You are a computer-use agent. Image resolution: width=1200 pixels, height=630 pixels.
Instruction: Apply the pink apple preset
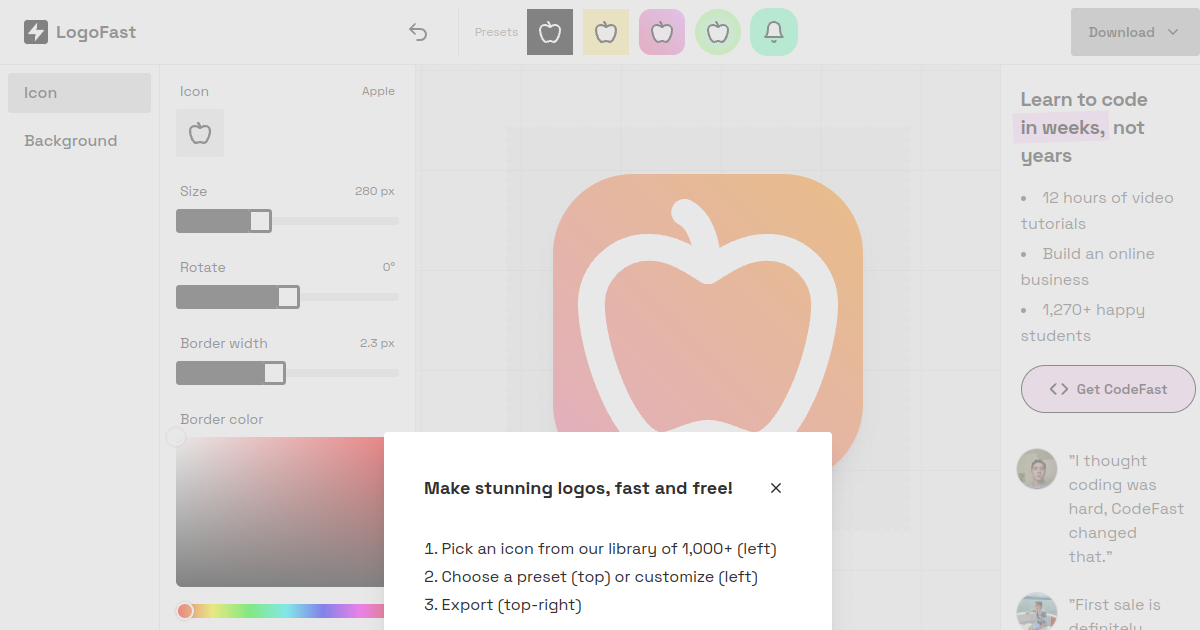point(662,32)
